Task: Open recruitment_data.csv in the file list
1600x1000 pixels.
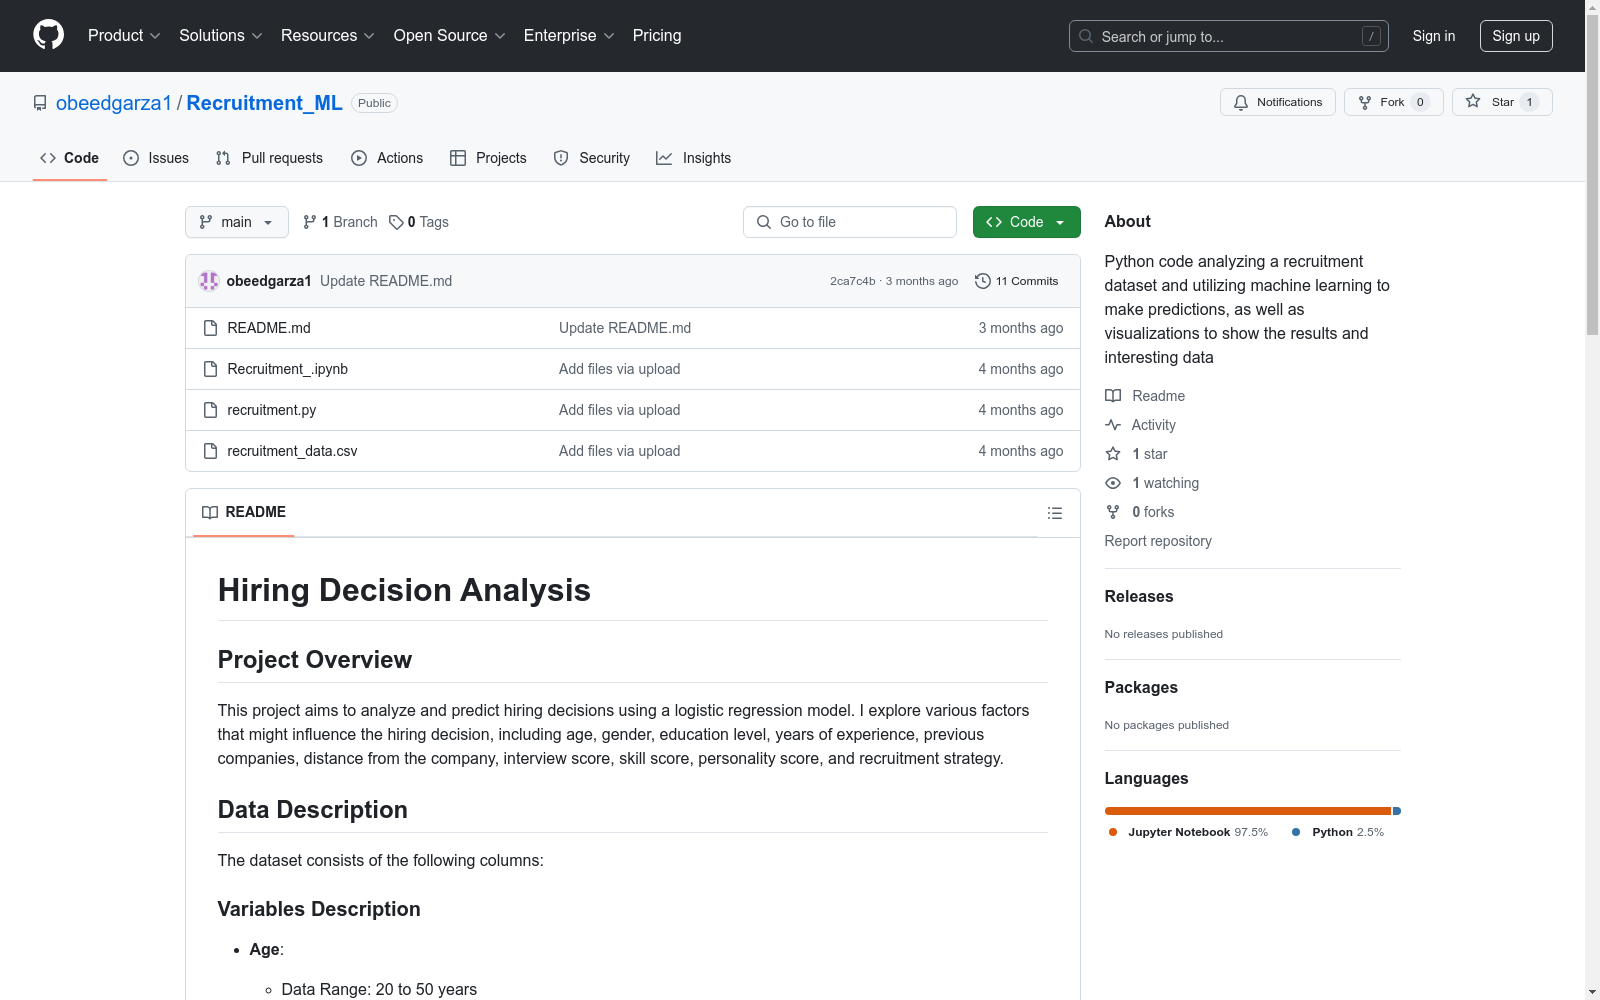Action: (x=292, y=451)
